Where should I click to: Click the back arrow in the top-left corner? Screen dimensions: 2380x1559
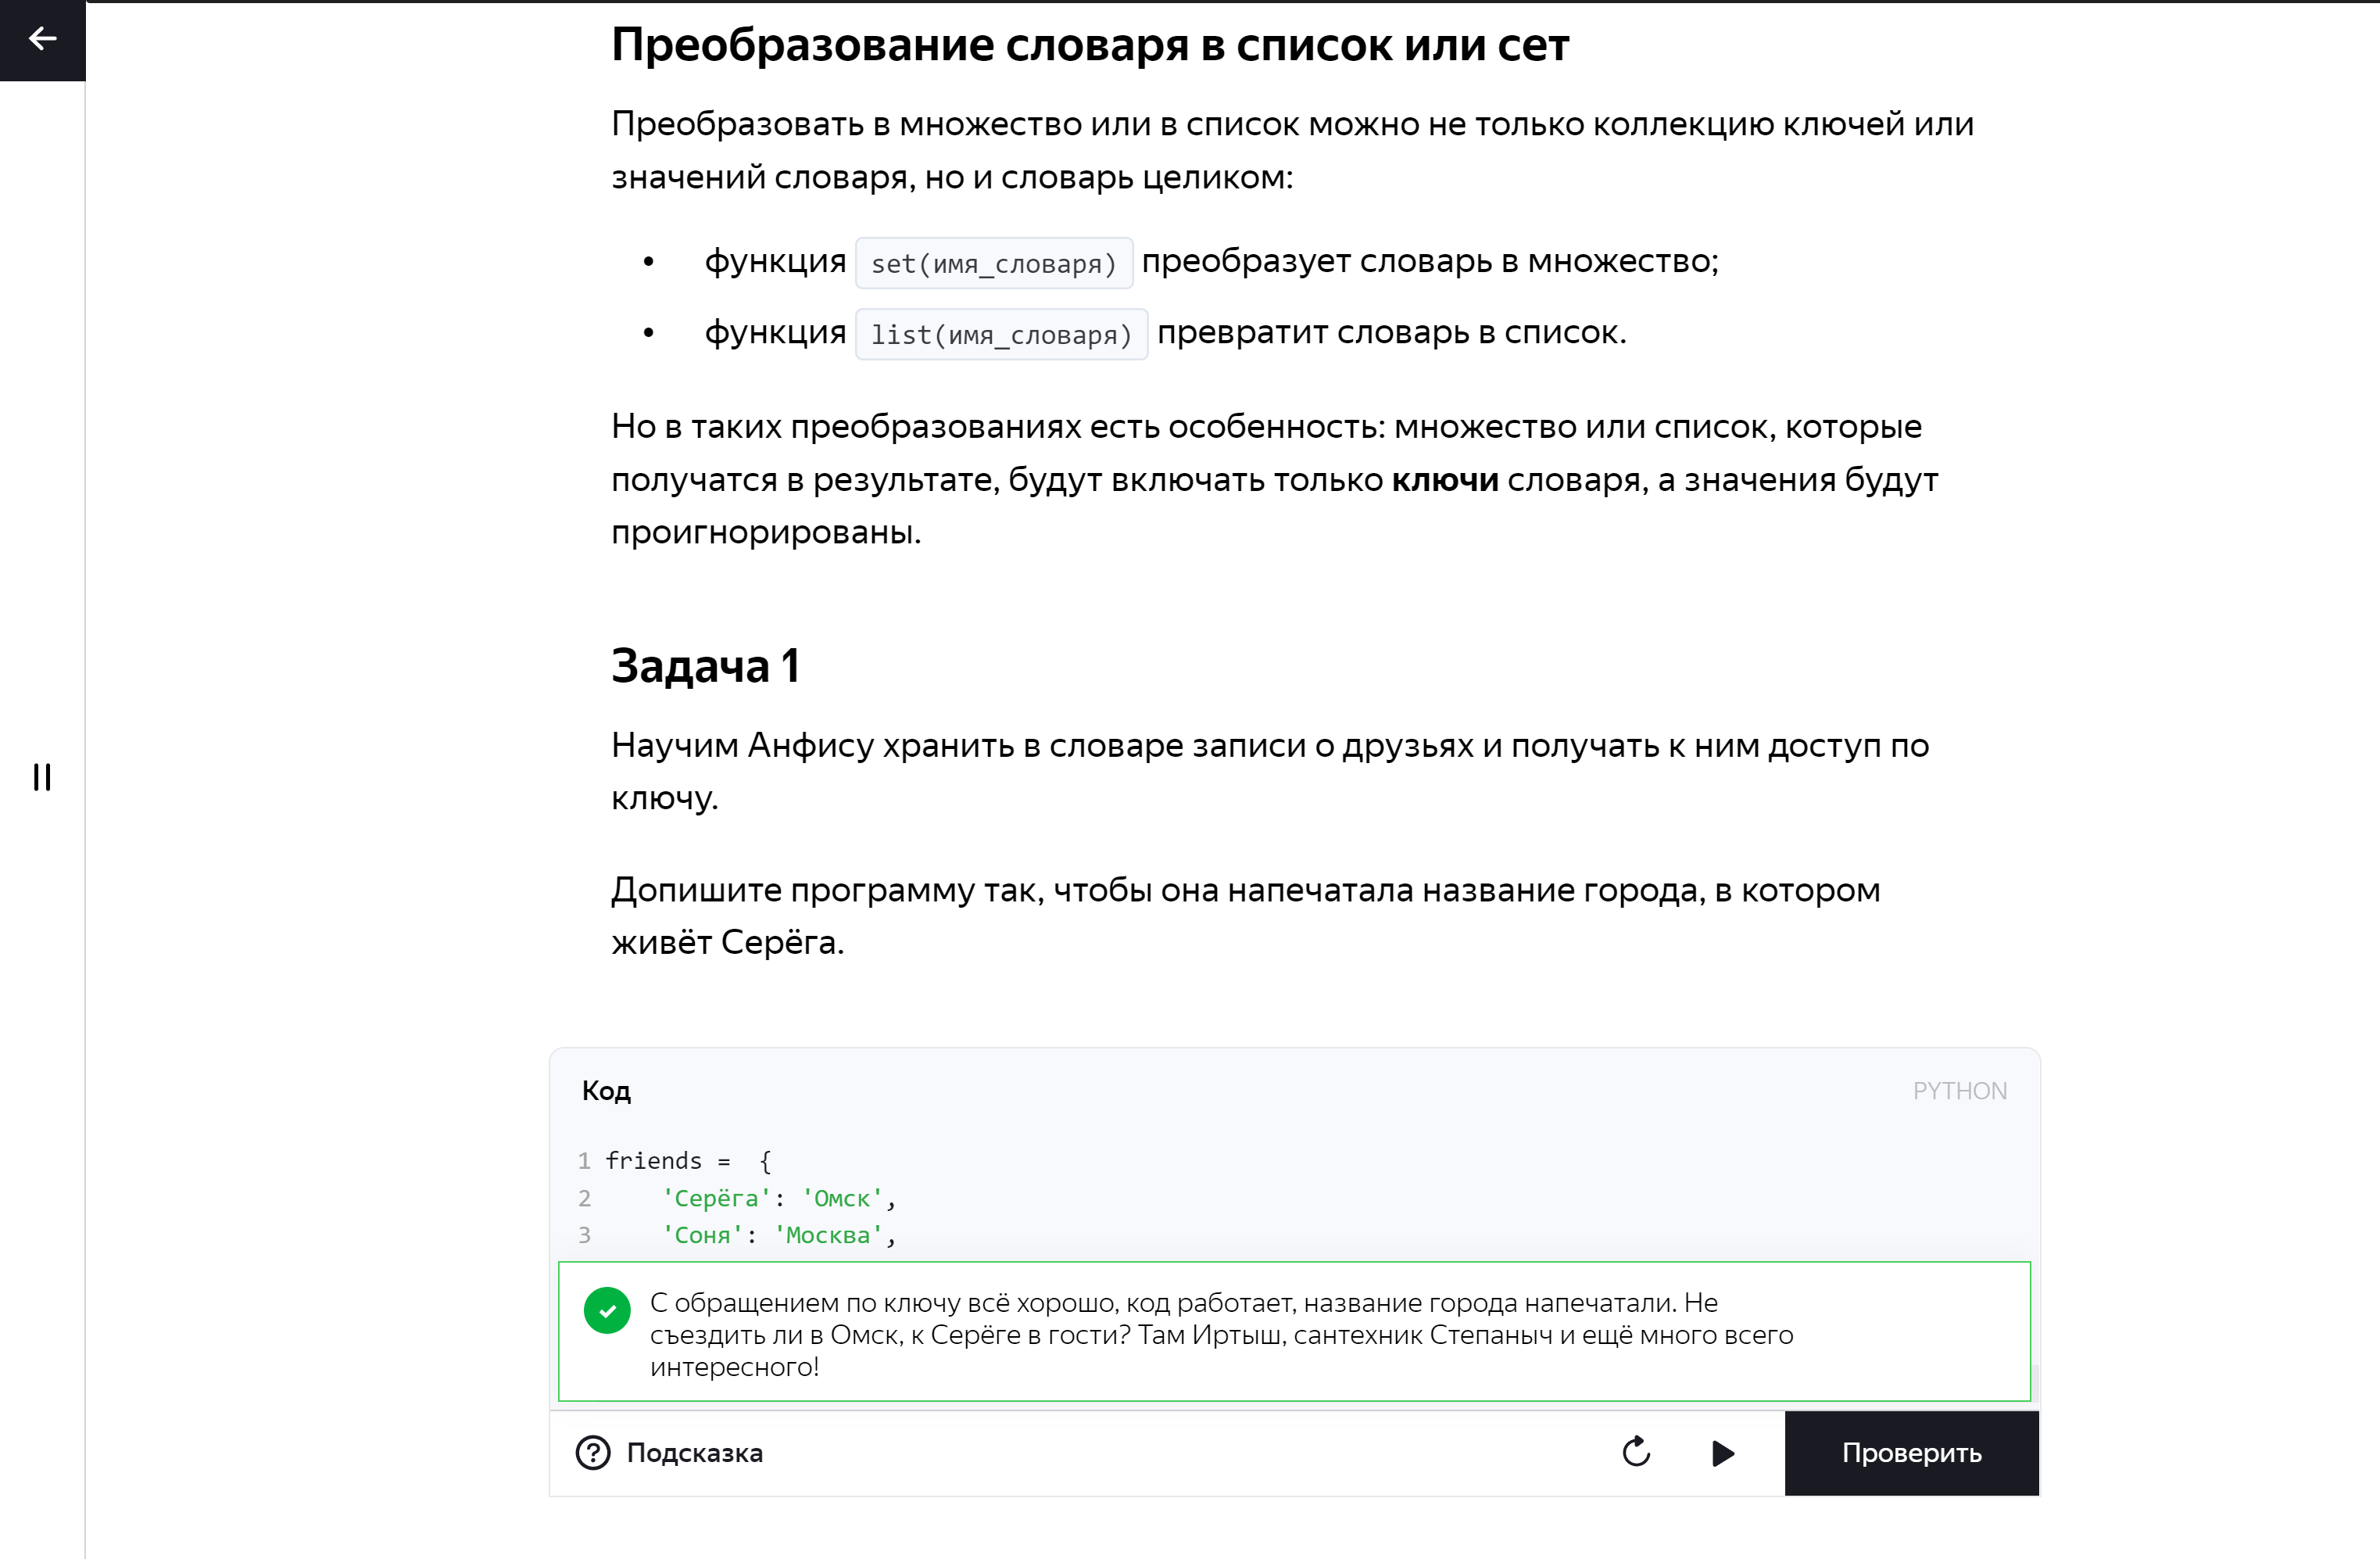(x=42, y=39)
